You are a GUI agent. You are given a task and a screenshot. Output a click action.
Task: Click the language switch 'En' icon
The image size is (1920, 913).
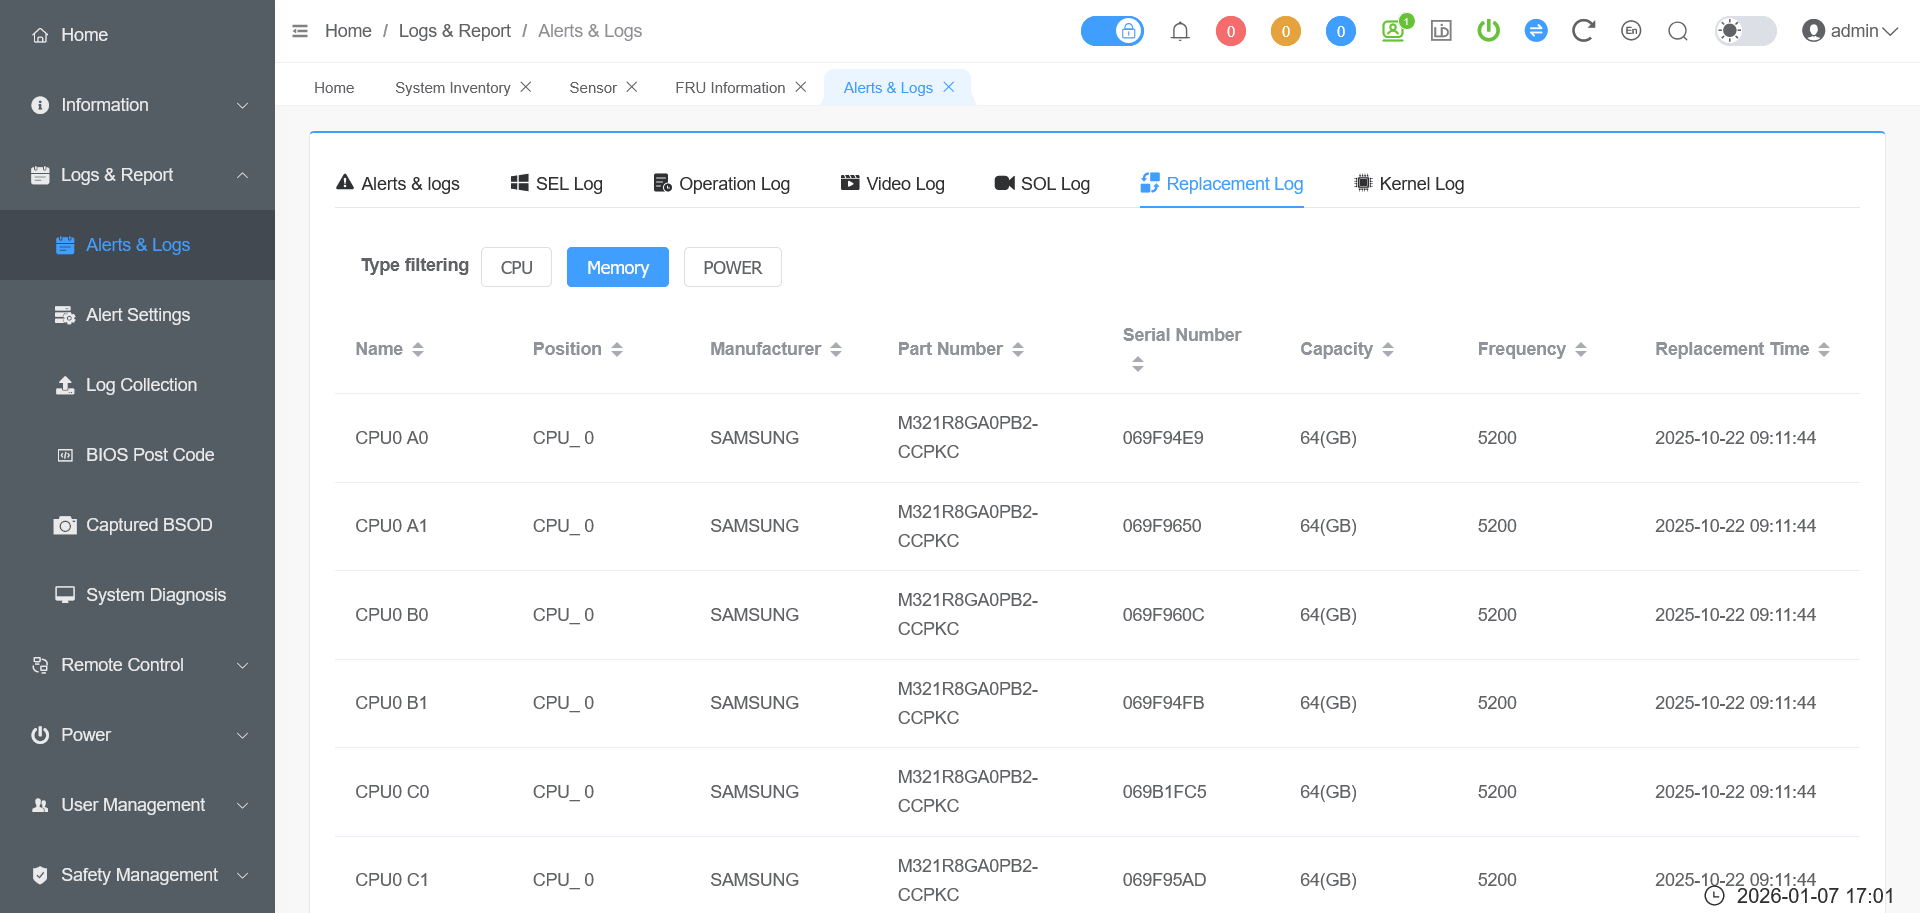(1630, 31)
